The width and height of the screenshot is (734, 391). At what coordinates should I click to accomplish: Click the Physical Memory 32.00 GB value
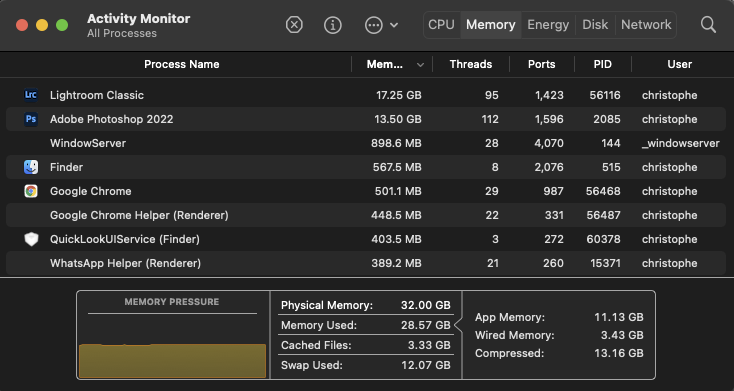coord(426,305)
